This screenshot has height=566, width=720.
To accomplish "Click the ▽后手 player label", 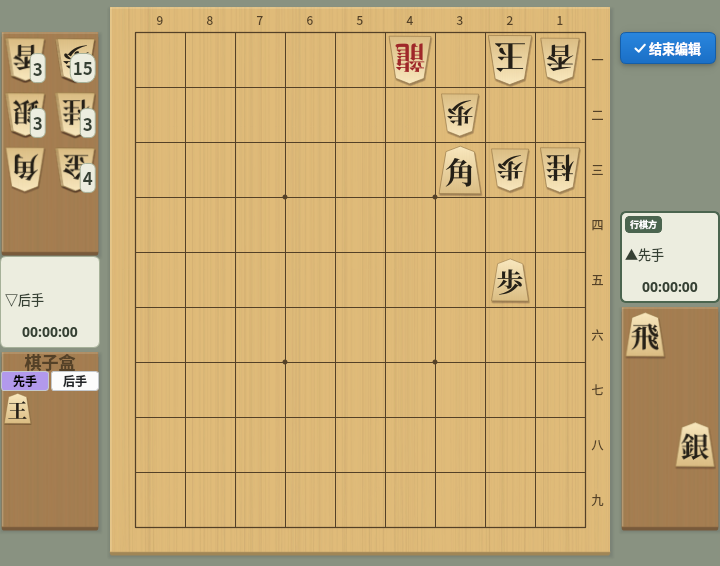I will click(x=25, y=301).
